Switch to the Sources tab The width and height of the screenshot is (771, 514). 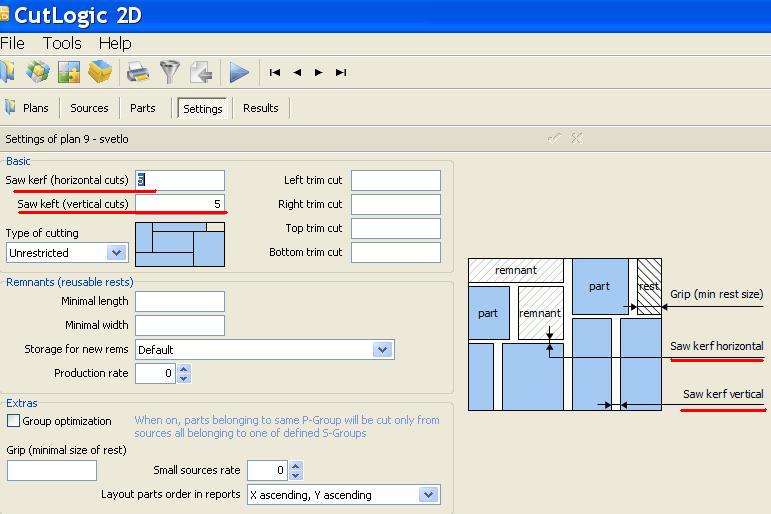point(89,108)
